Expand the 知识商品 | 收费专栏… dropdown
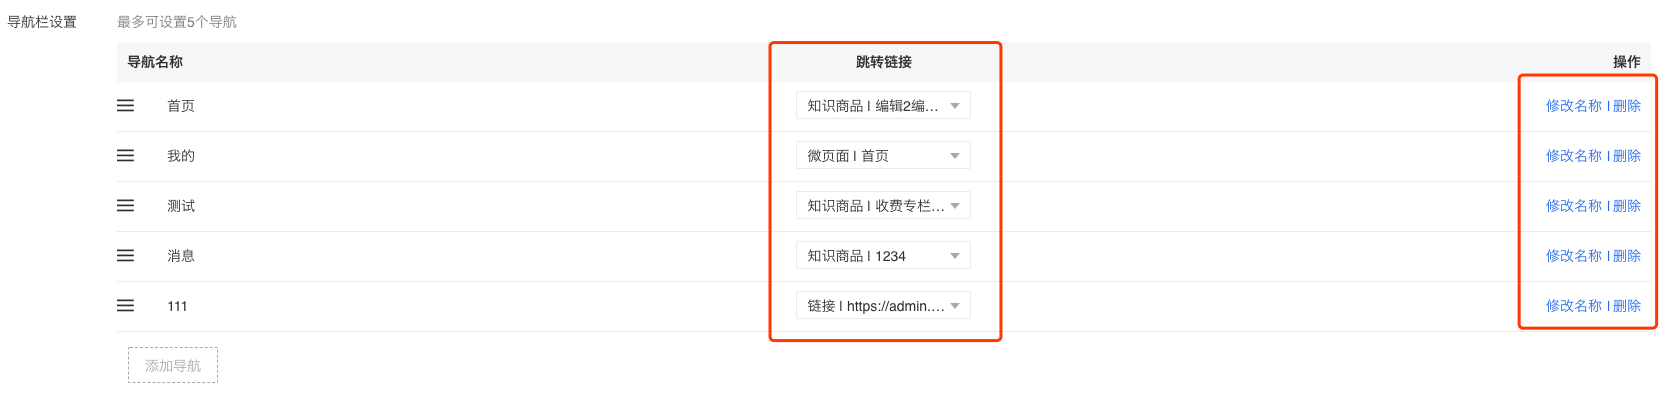Screen dimensions: 1669x399 883,205
